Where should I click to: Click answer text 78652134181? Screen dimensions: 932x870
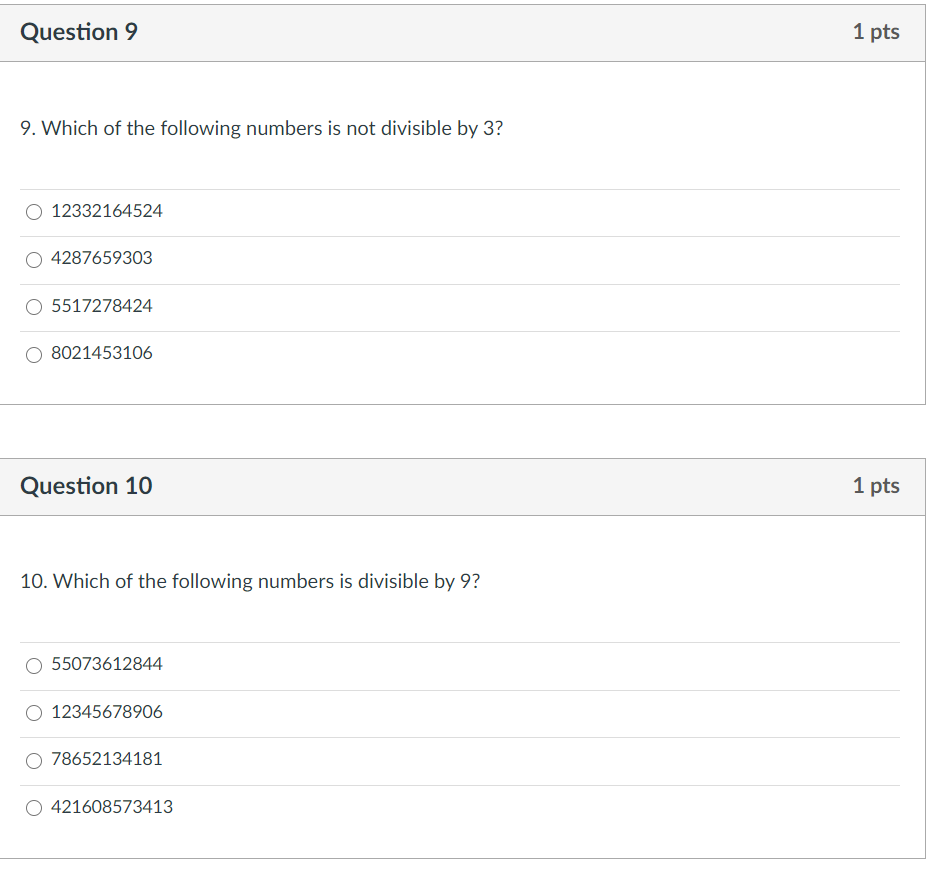pyautogui.click(x=108, y=760)
